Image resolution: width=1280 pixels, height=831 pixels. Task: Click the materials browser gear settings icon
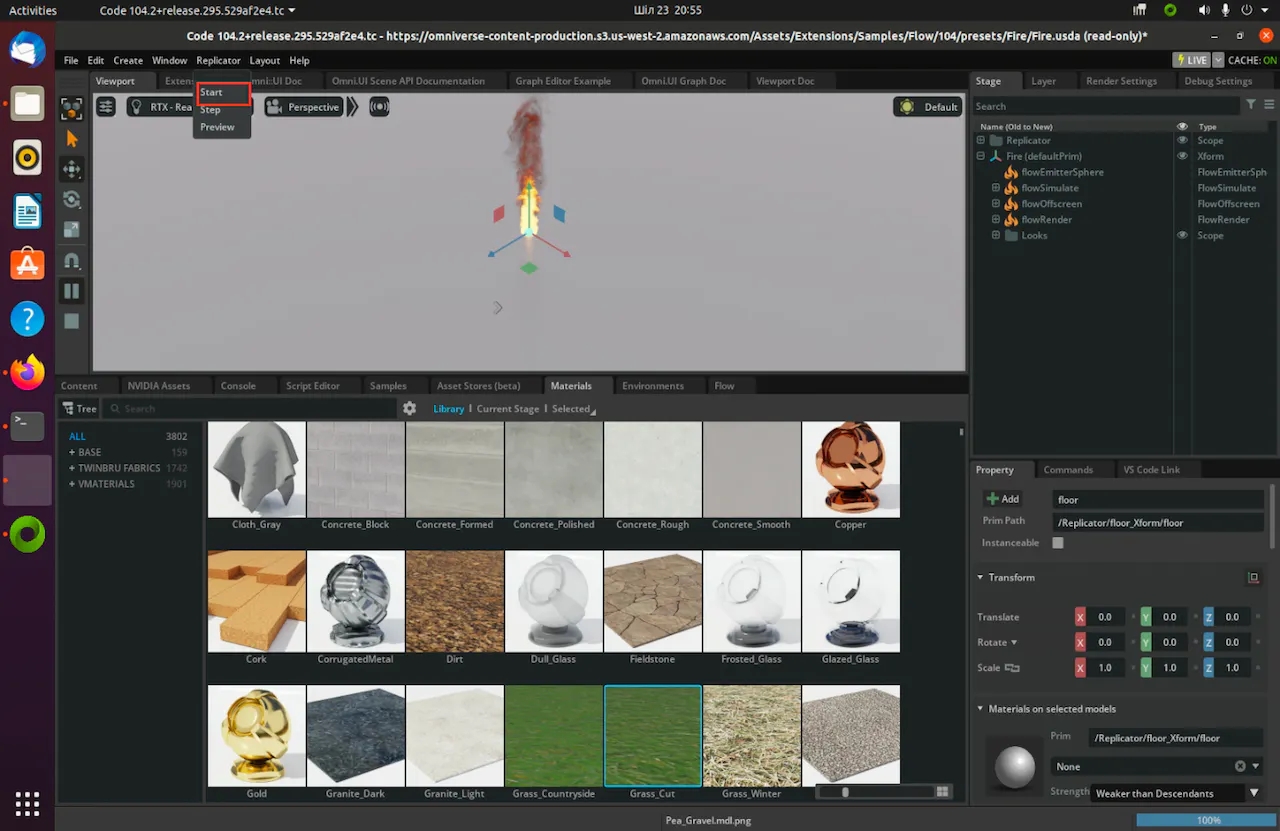[409, 408]
